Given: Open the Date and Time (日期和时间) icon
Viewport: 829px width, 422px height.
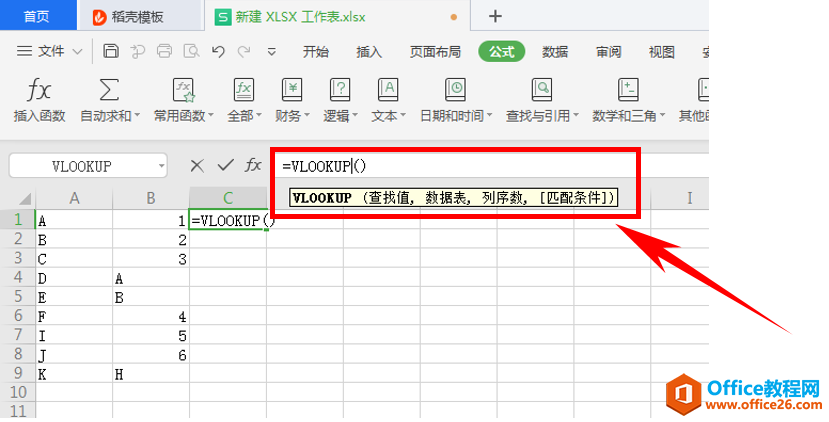Looking at the screenshot, I should click(455, 90).
